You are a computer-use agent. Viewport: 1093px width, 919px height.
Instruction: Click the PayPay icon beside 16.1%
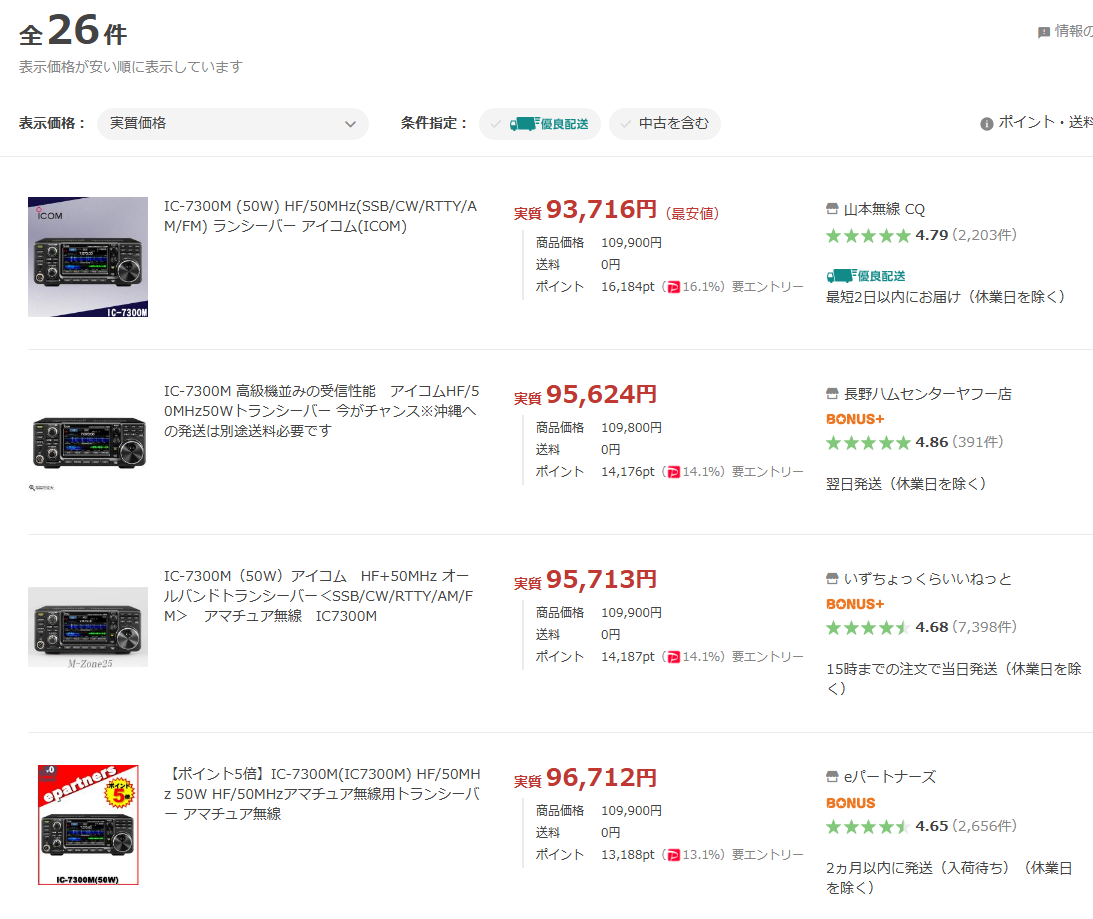click(x=673, y=287)
